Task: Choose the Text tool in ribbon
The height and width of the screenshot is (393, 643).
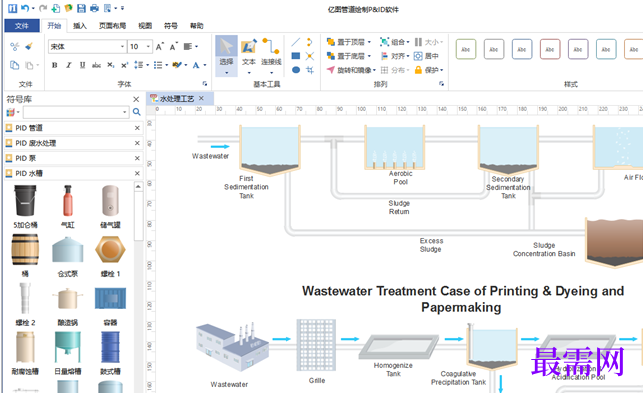Action: [x=249, y=55]
